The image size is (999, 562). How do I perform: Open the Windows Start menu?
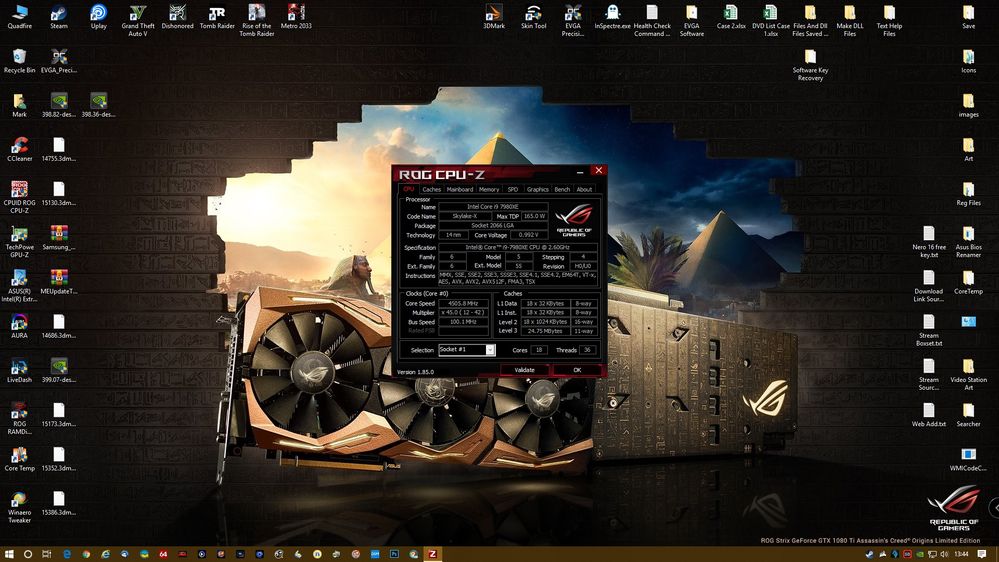click(9, 554)
